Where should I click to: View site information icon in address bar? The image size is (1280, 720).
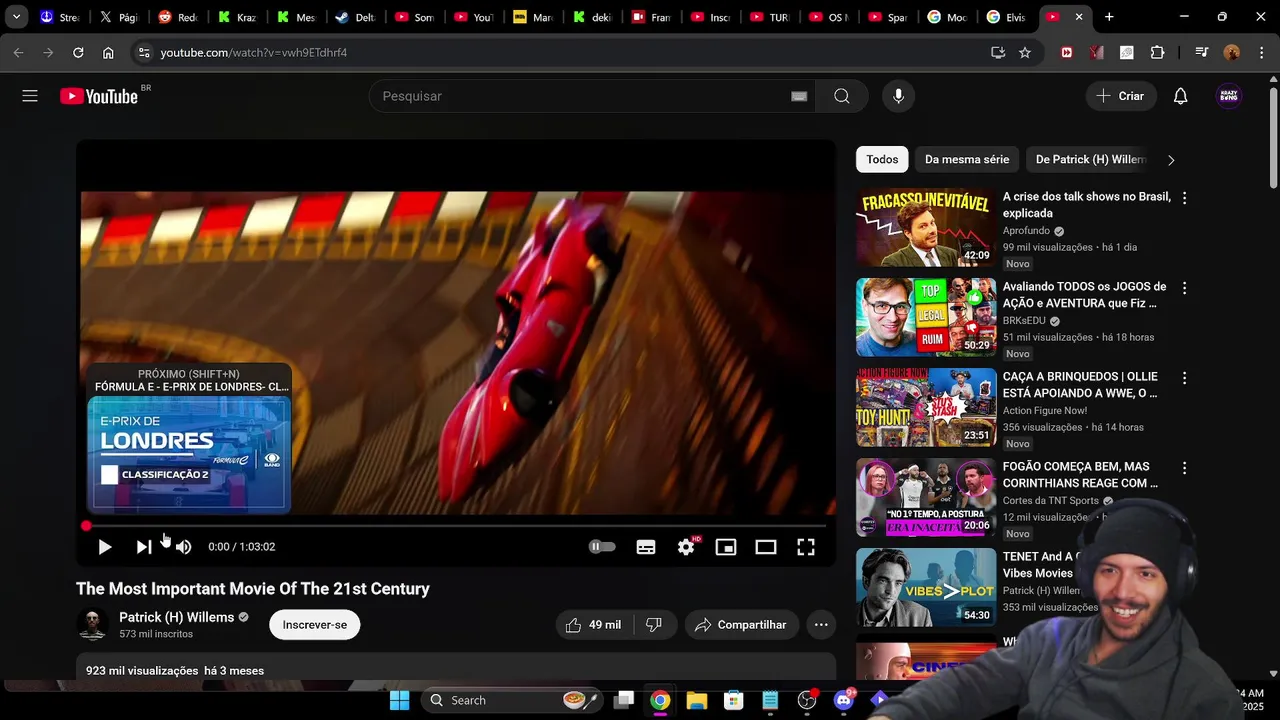pos(143,52)
